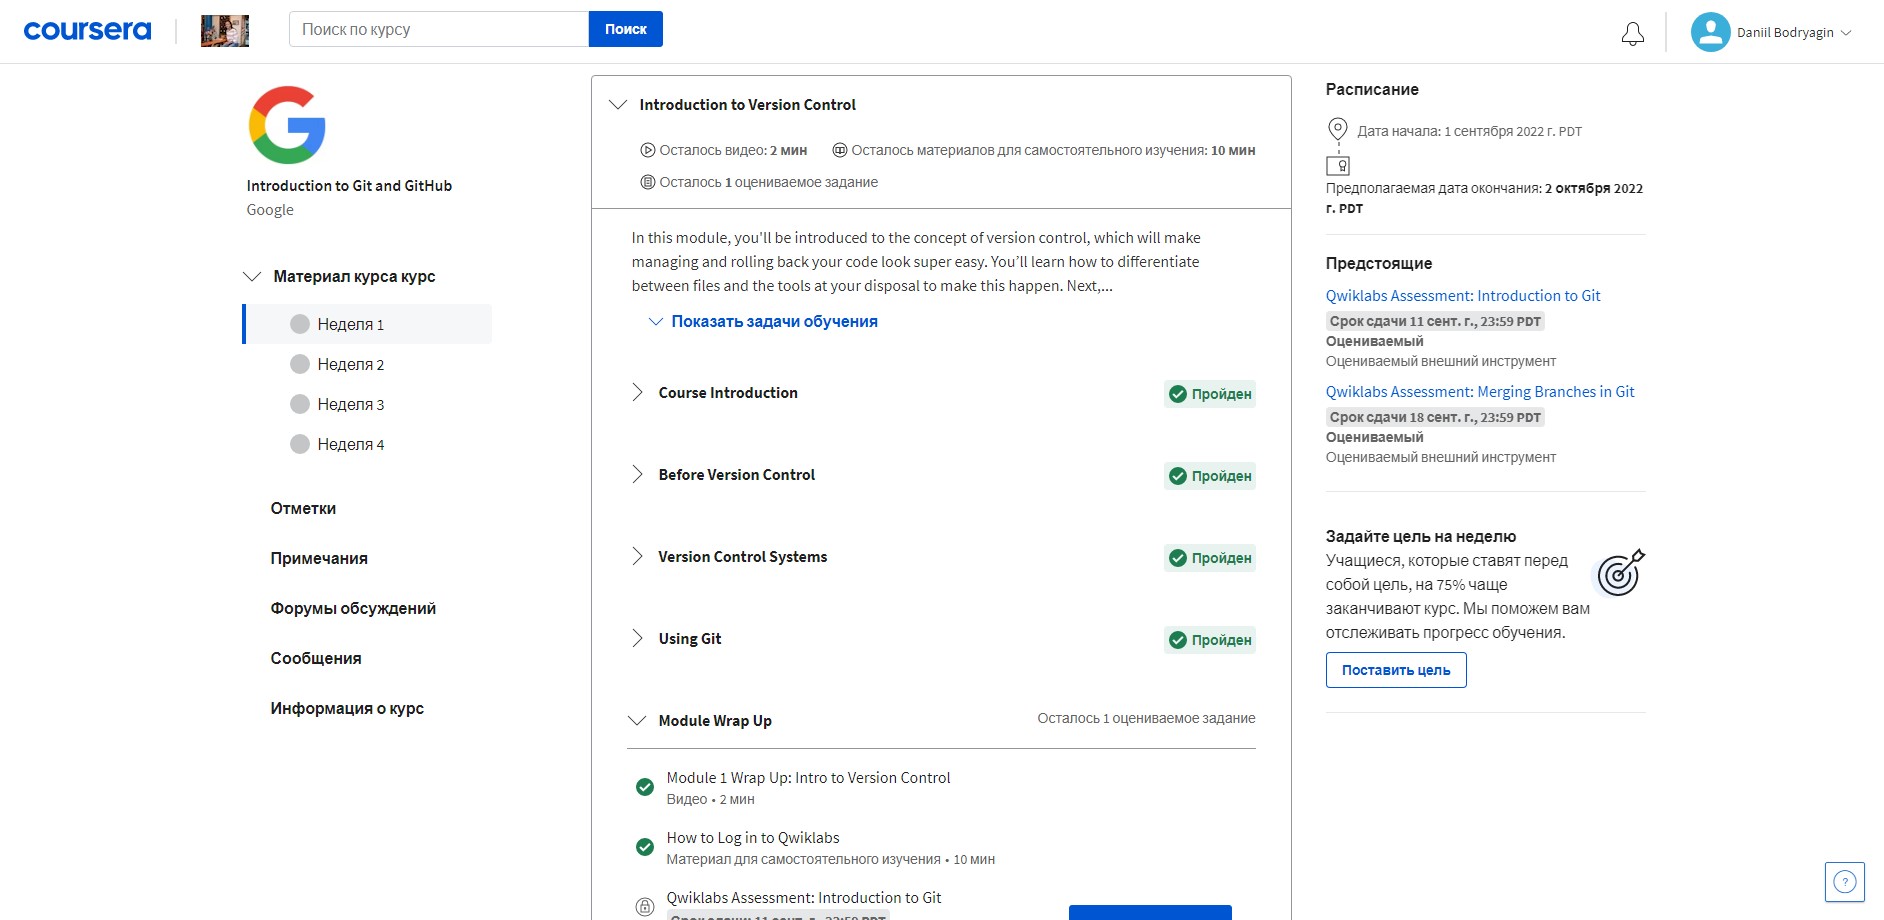Viewport: 1884px width, 920px height.
Task: Click the user avatar icon
Action: [x=1711, y=32]
